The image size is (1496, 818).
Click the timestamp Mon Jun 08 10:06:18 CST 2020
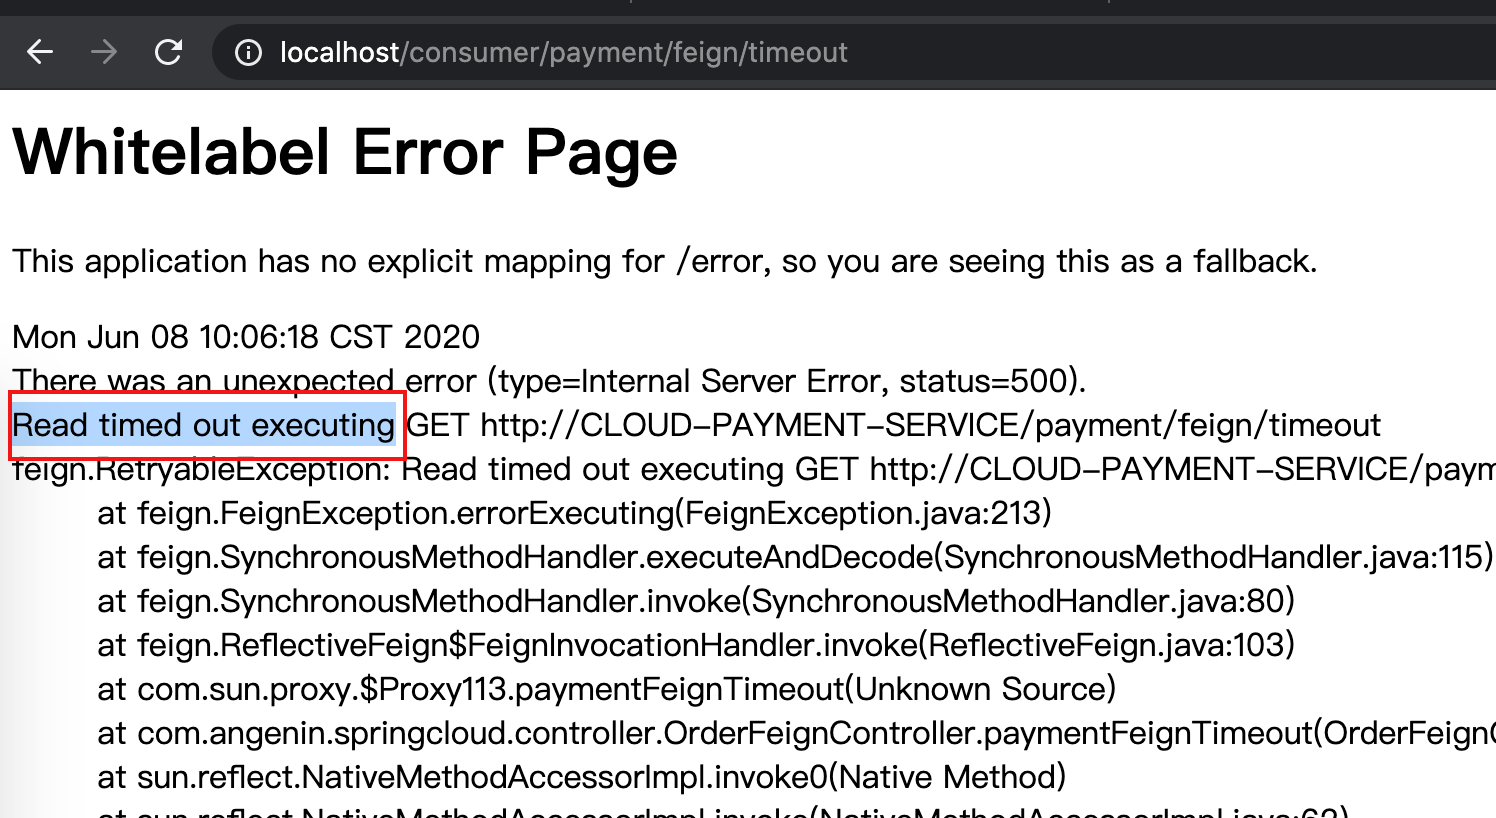point(246,337)
